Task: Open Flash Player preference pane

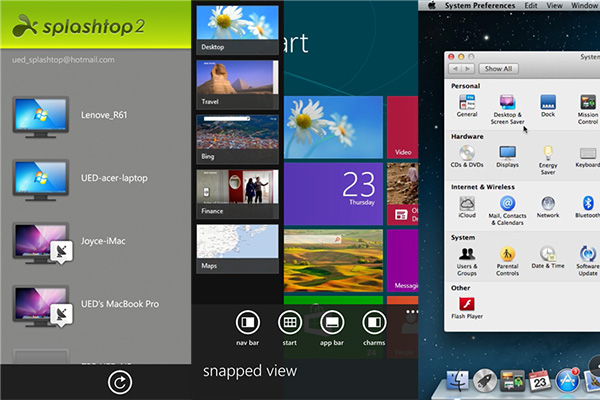Action: point(467,304)
